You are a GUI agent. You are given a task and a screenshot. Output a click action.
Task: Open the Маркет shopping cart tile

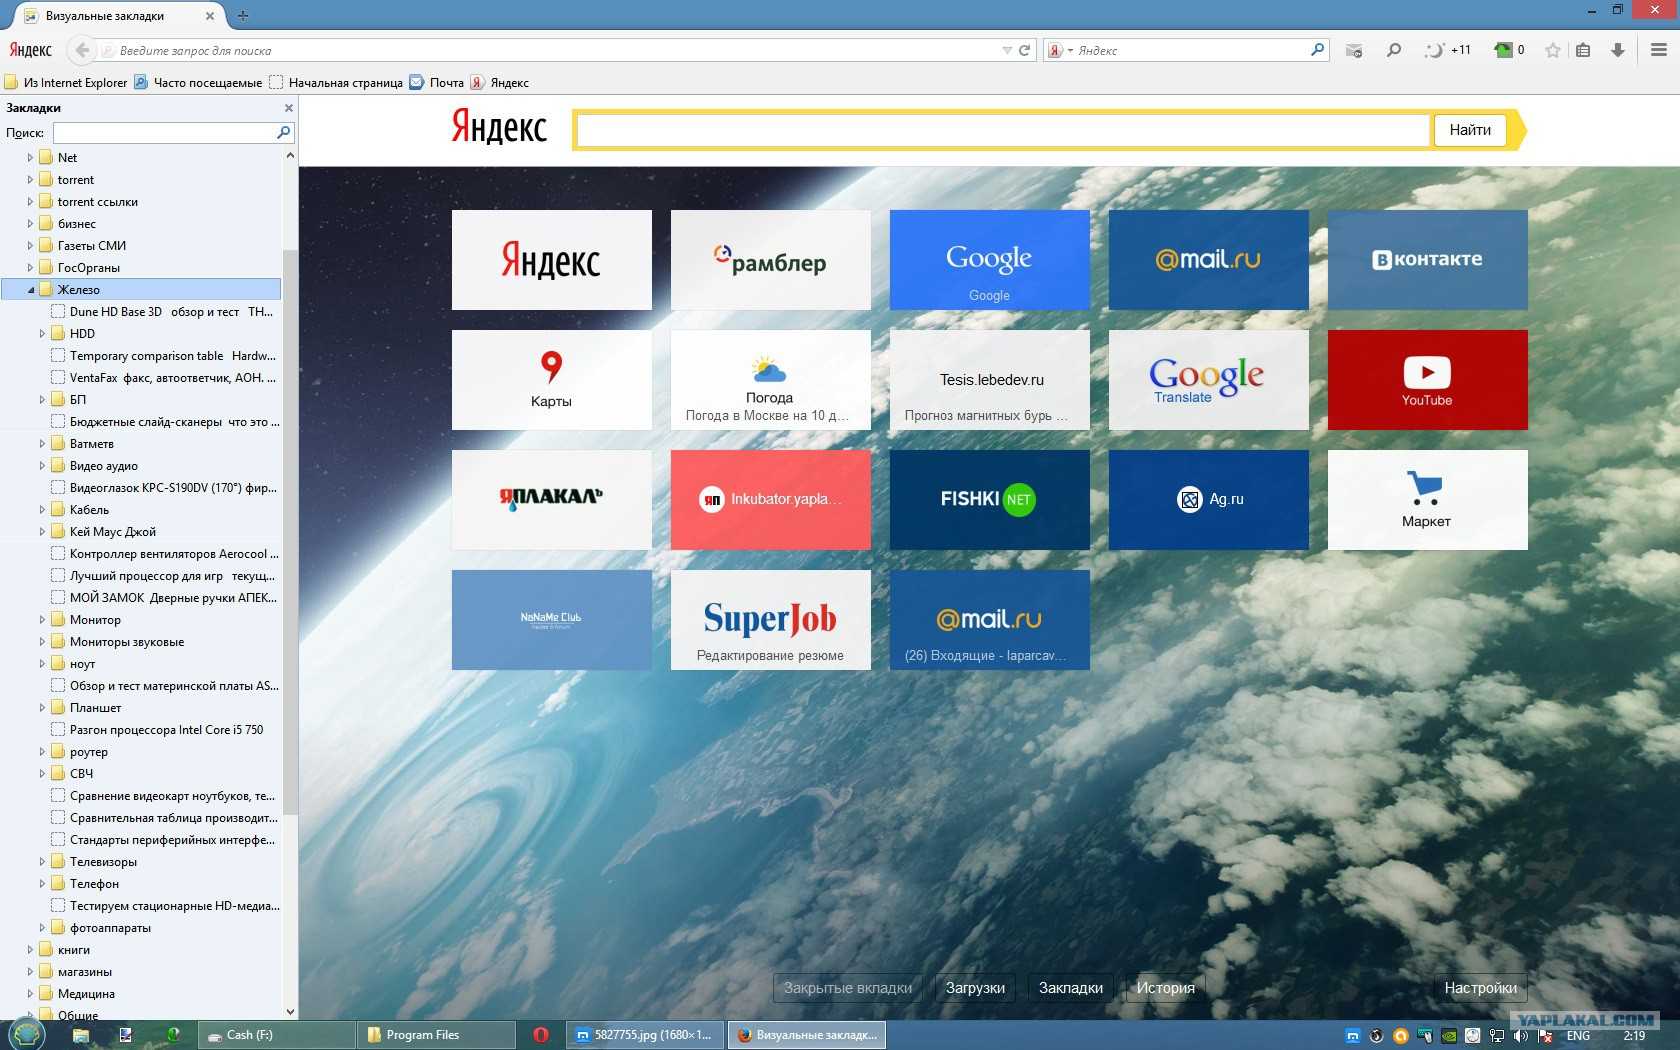click(1427, 500)
